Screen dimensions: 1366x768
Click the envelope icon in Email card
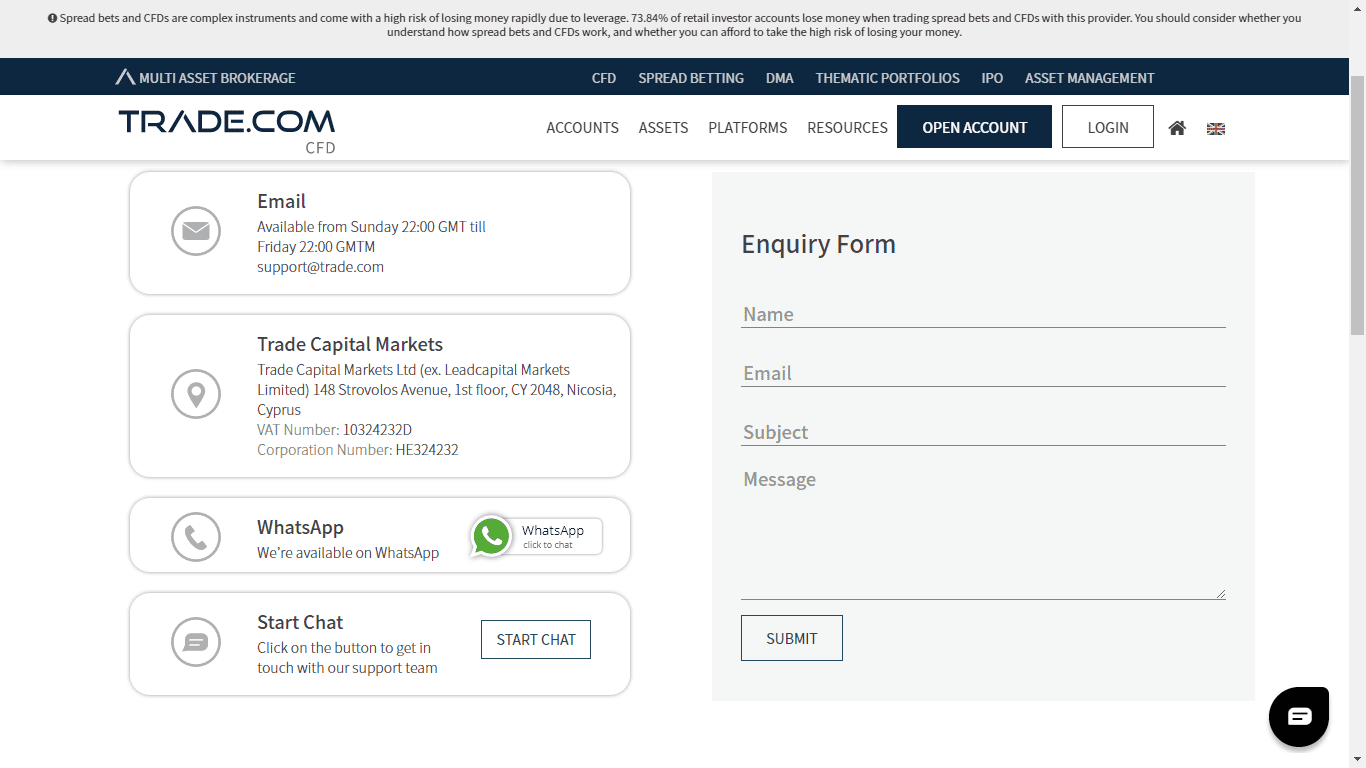pos(196,231)
